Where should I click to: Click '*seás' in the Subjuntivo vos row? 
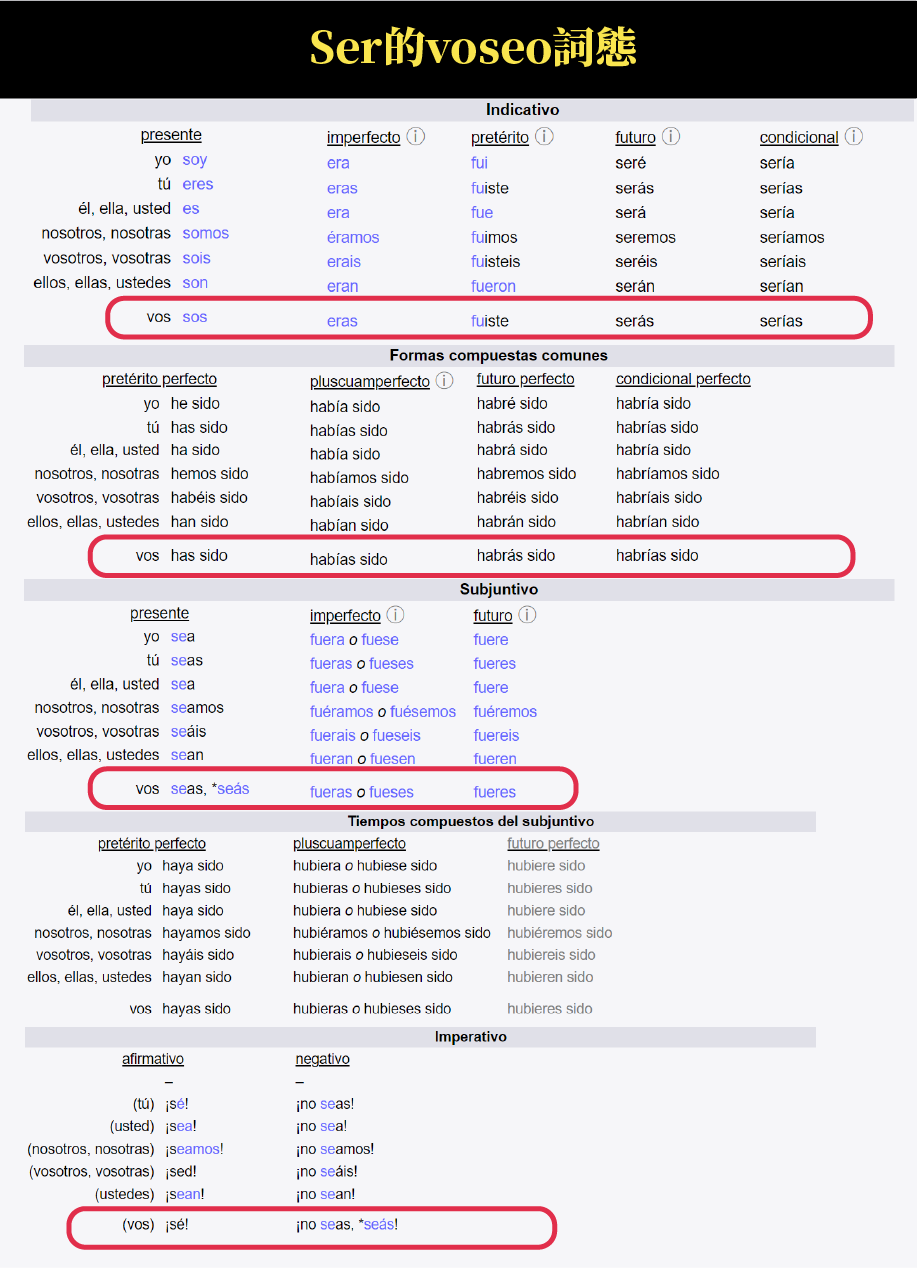[232, 789]
